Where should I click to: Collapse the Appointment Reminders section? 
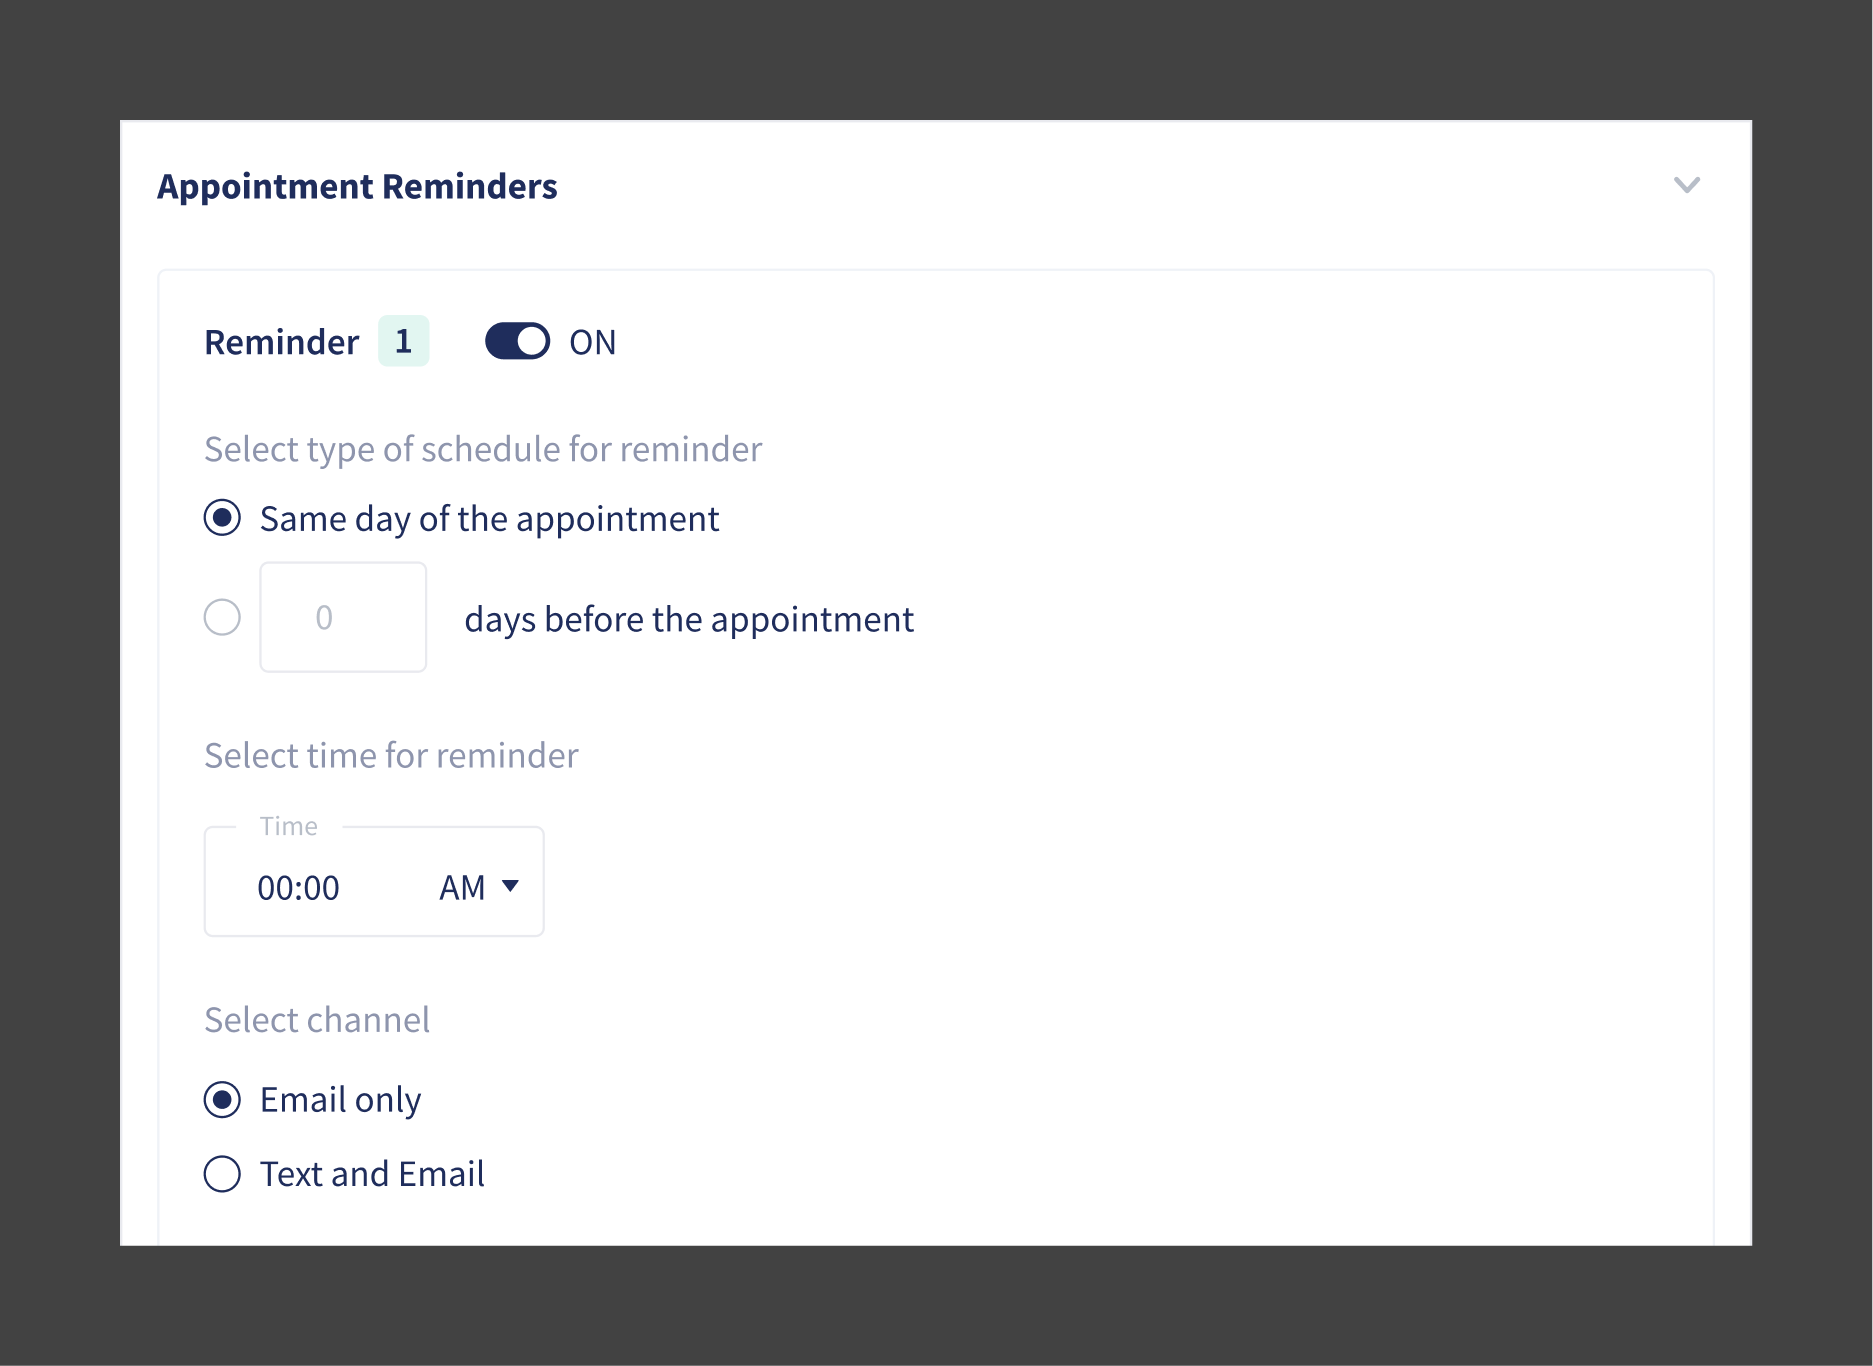point(1687,185)
